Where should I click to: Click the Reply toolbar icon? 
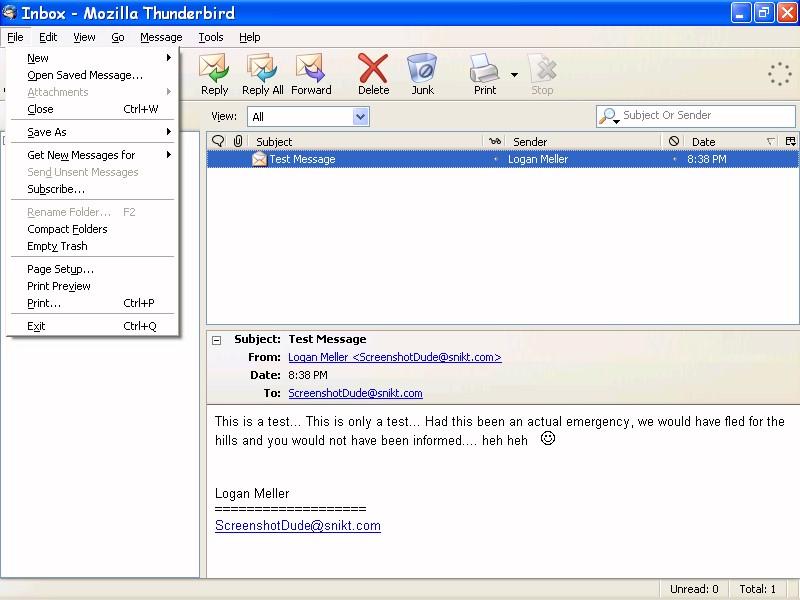pos(214,74)
